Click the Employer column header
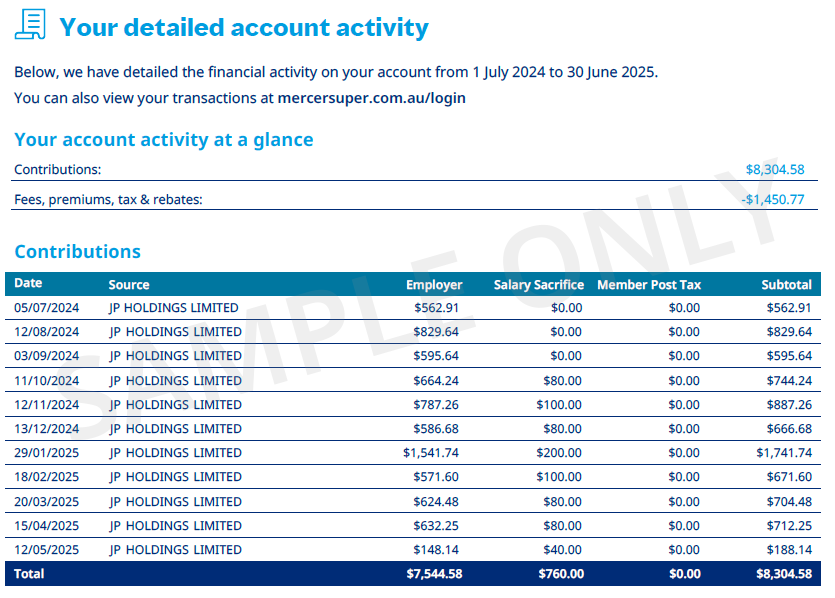Image resolution: width=835 pixels, height=598 pixels. coord(434,285)
